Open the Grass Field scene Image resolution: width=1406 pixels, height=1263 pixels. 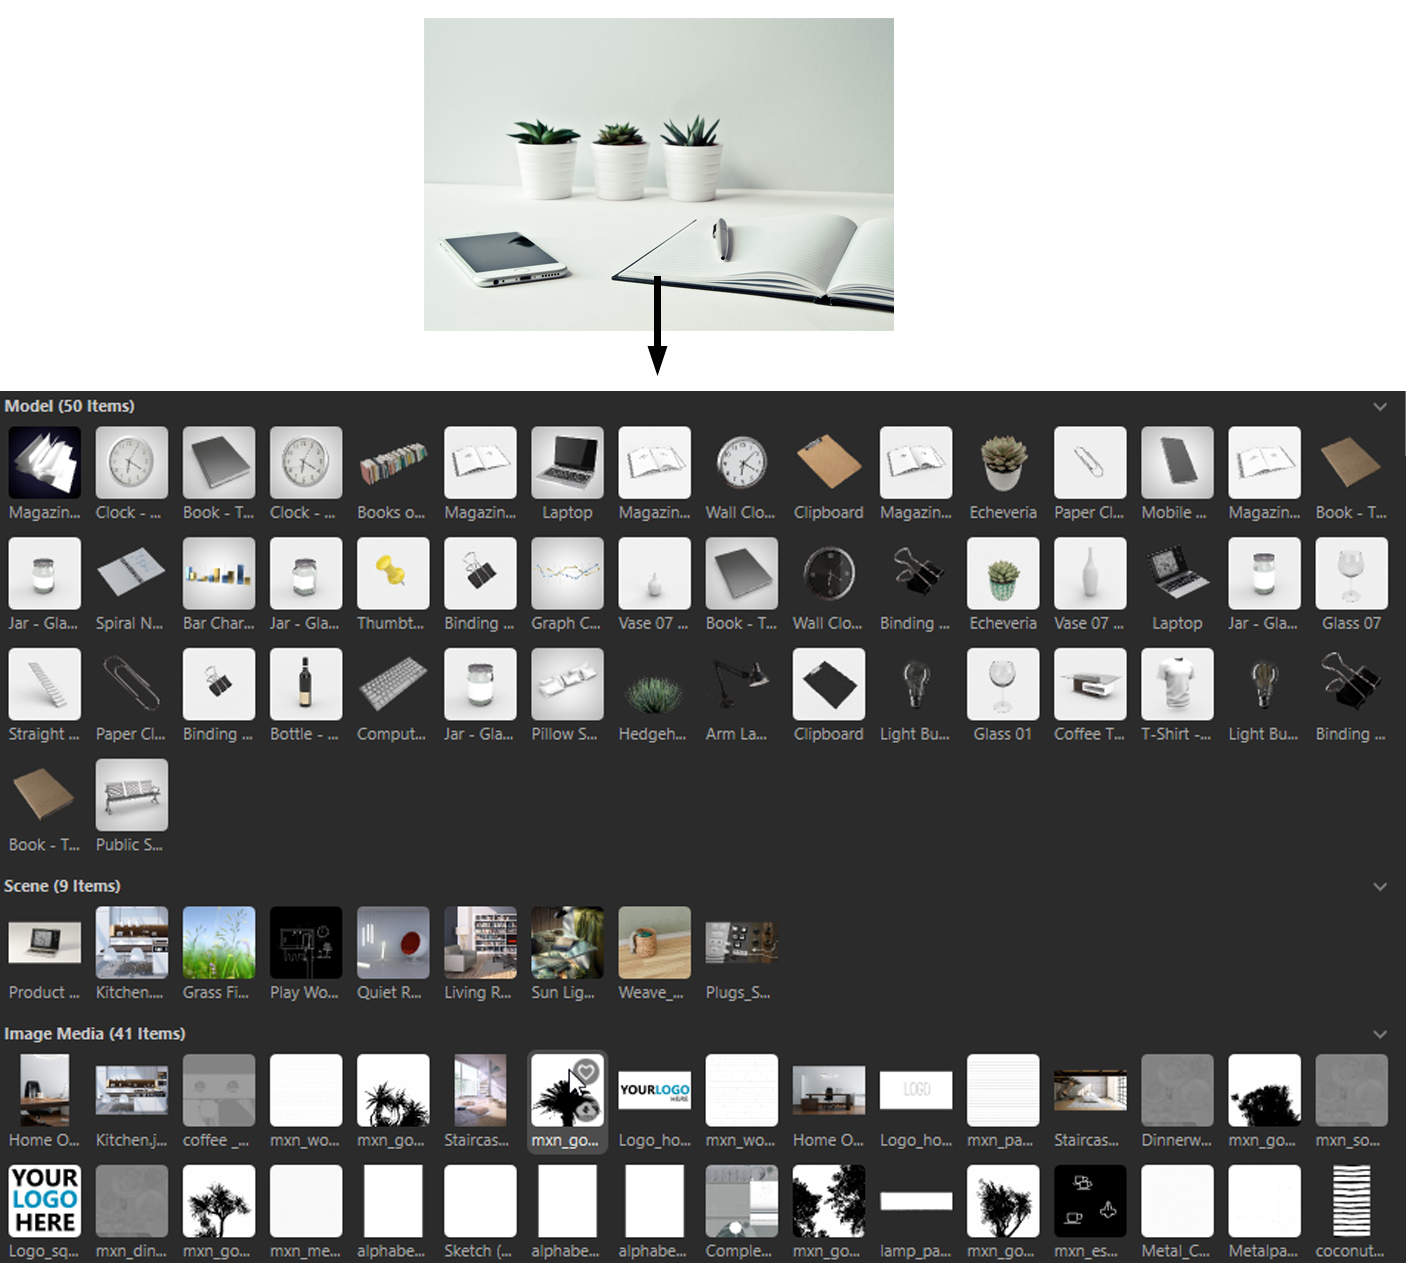point(218,942)
